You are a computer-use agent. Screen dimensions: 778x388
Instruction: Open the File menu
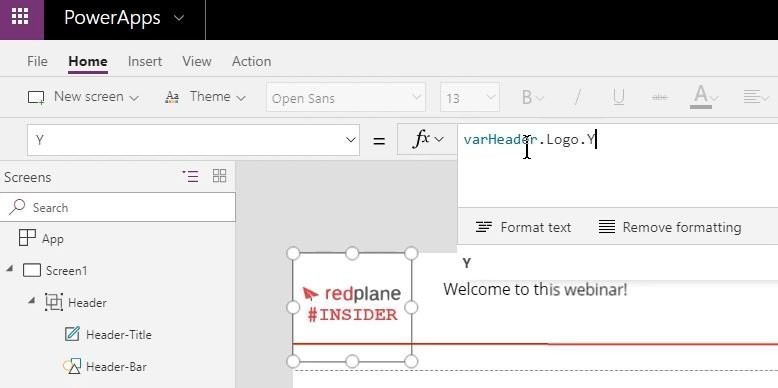click(37, 62)
